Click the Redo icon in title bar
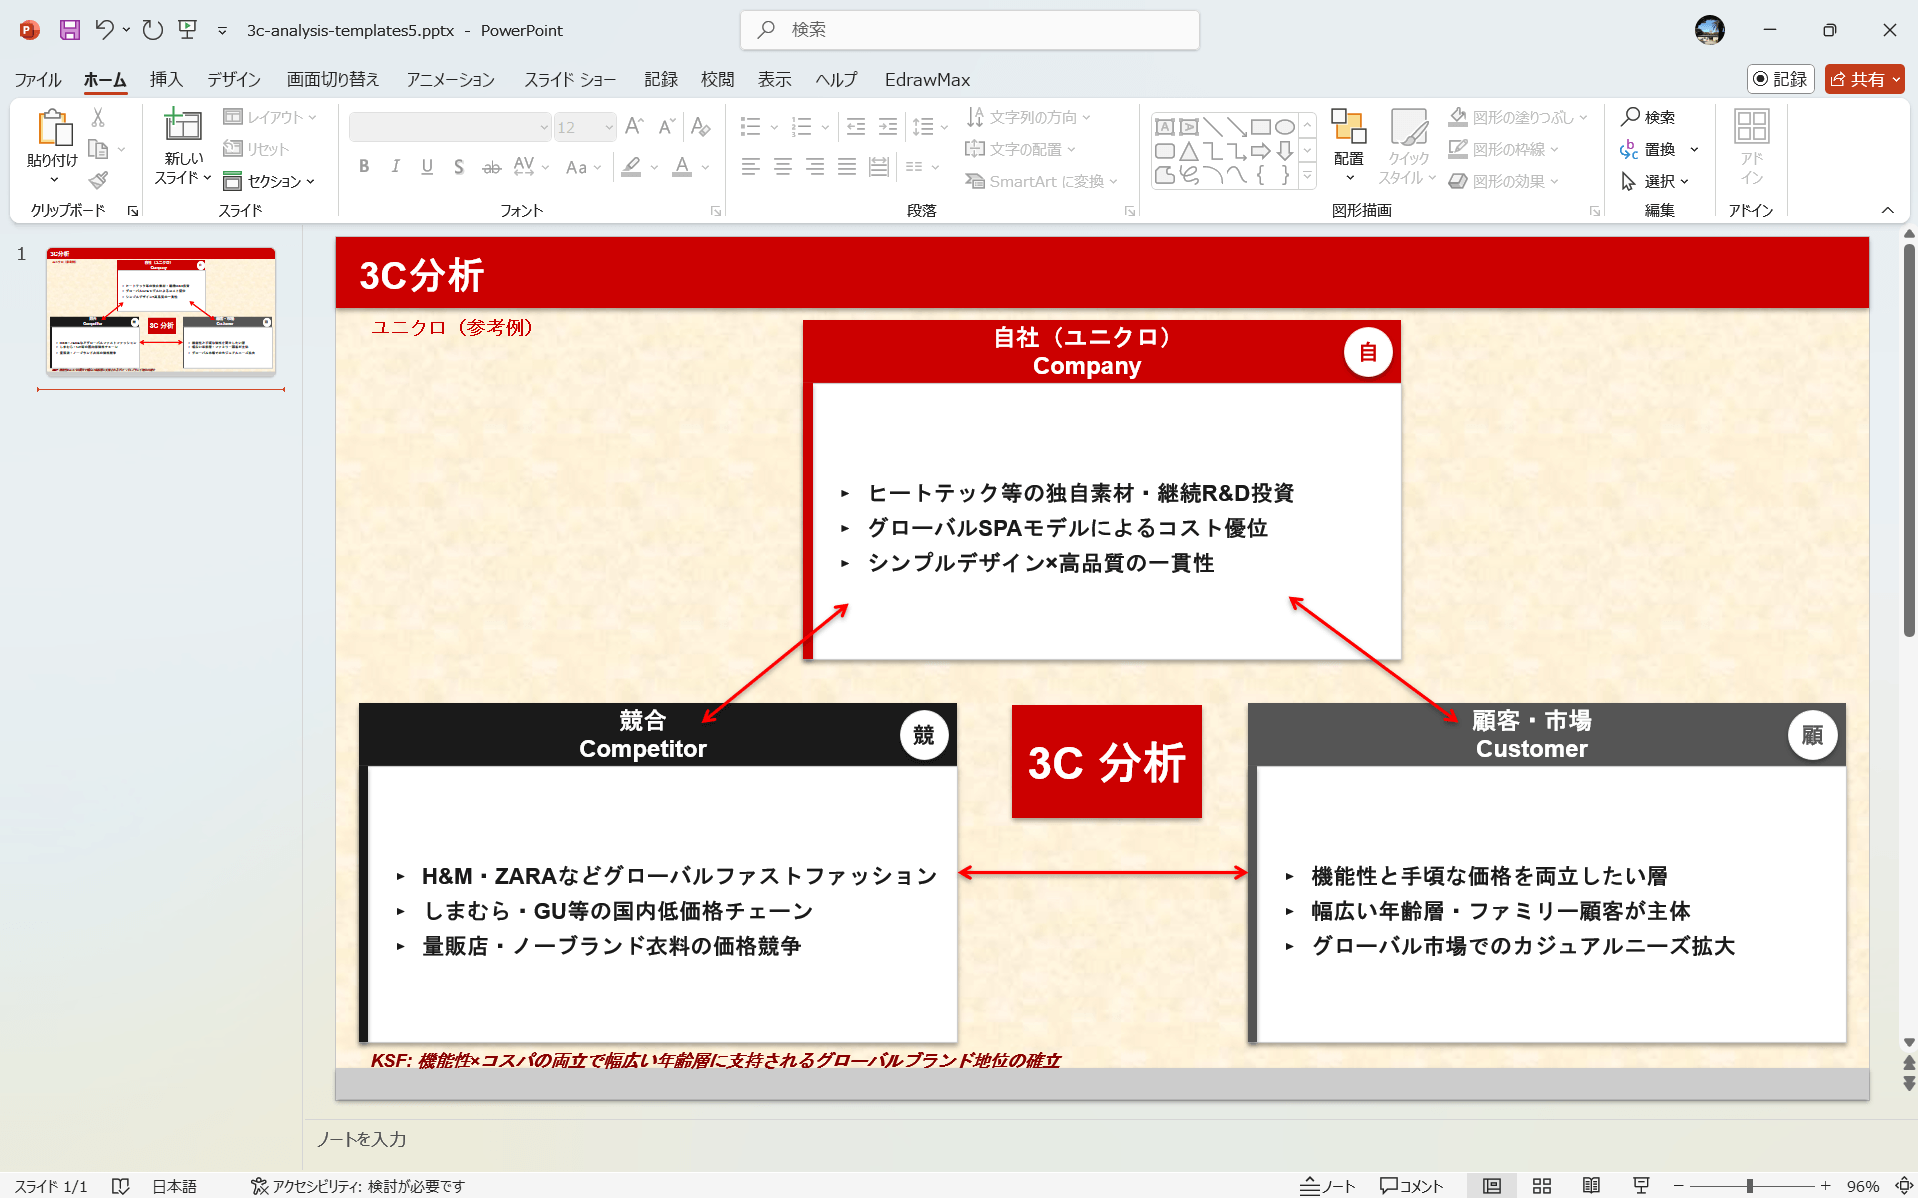The width and height of the screenshot is (1918, 1198). click(152, 30)
